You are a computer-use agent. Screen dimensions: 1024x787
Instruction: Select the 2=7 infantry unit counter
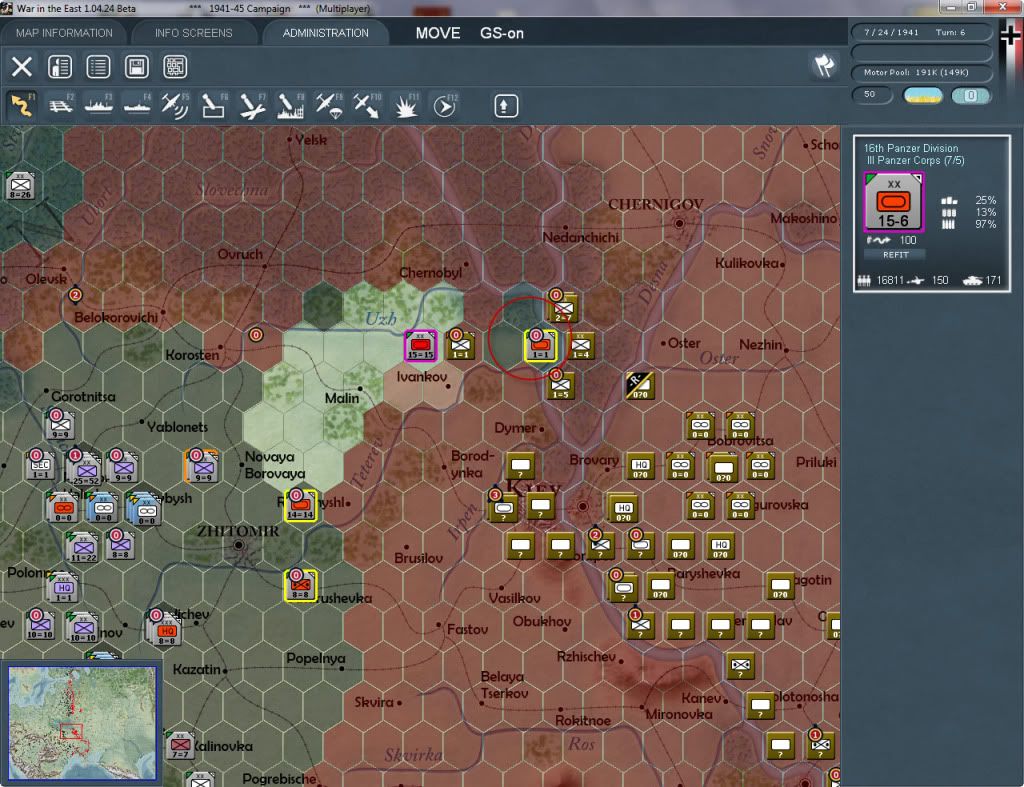(x=563, y=308)
